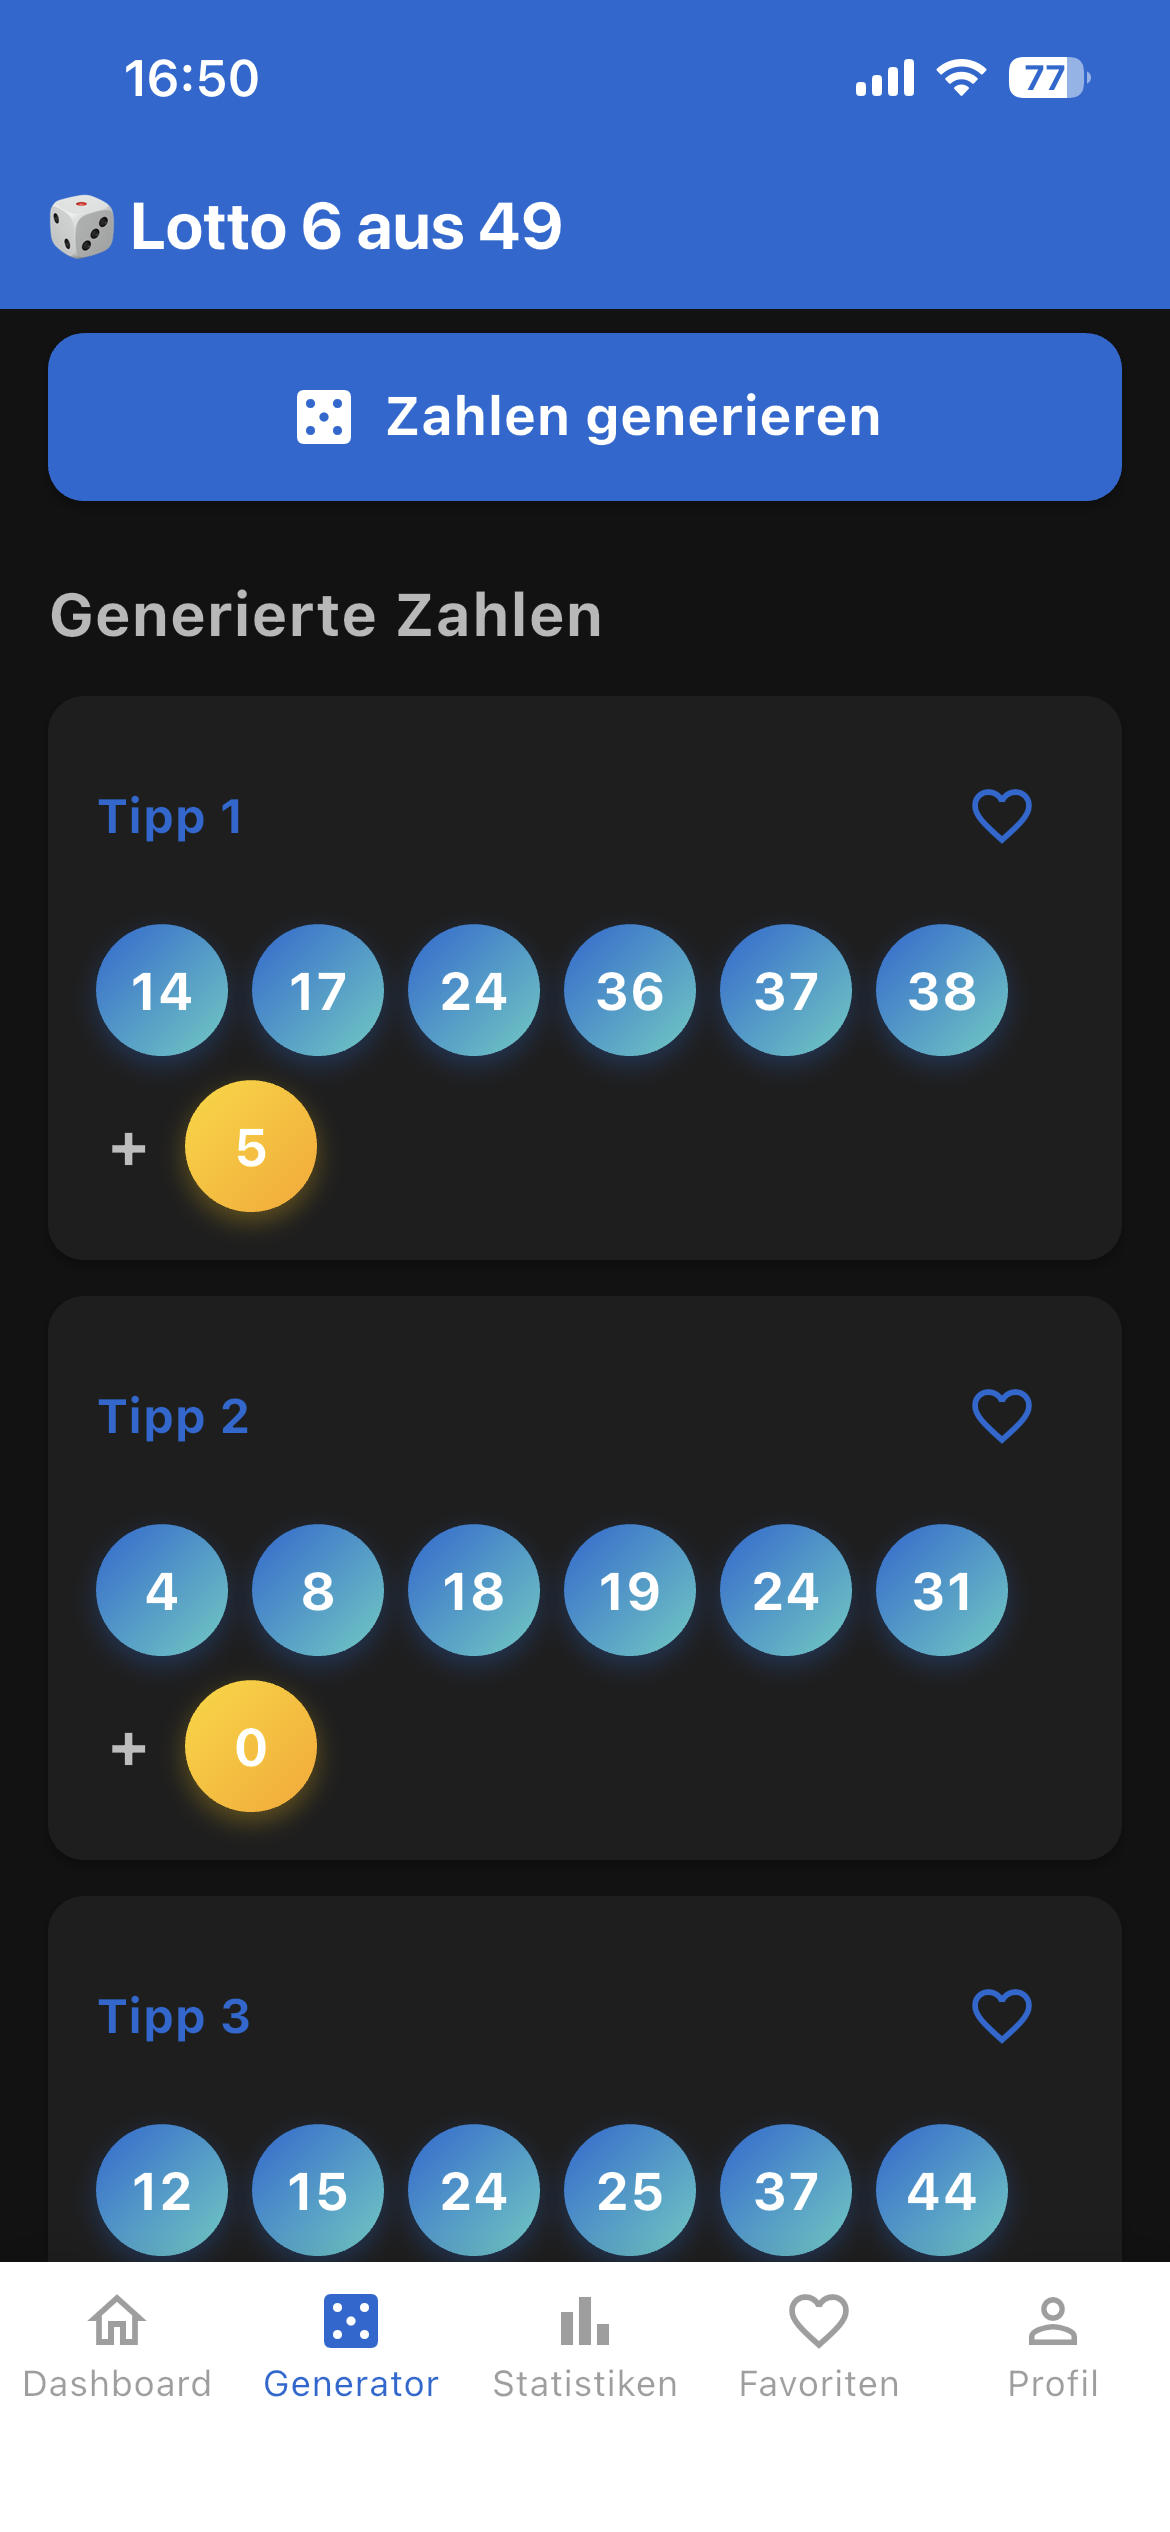This screenshot has height=2532, width=1170.
Task: Select the Generator tab icon
Action: pyautogui.click(x=351, y=2322)
